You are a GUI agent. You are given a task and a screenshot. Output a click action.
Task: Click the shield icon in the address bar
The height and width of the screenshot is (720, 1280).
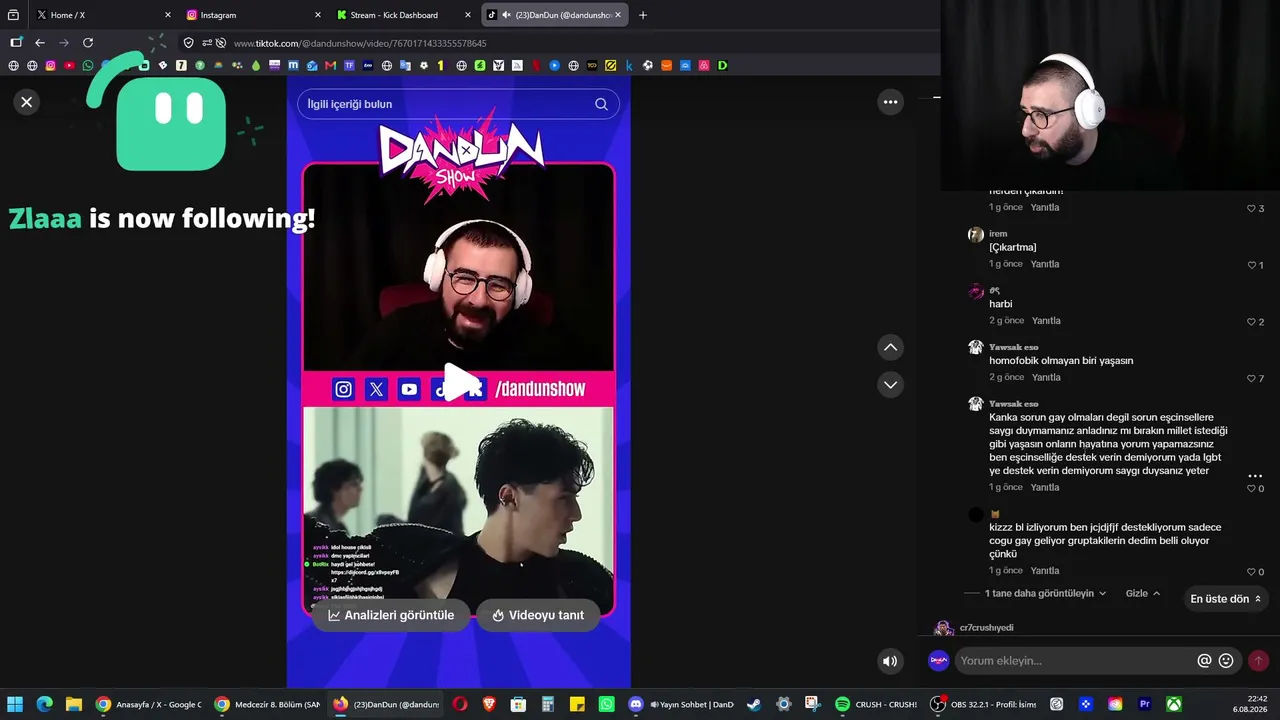pyautogui.click(x=188, y=43)
